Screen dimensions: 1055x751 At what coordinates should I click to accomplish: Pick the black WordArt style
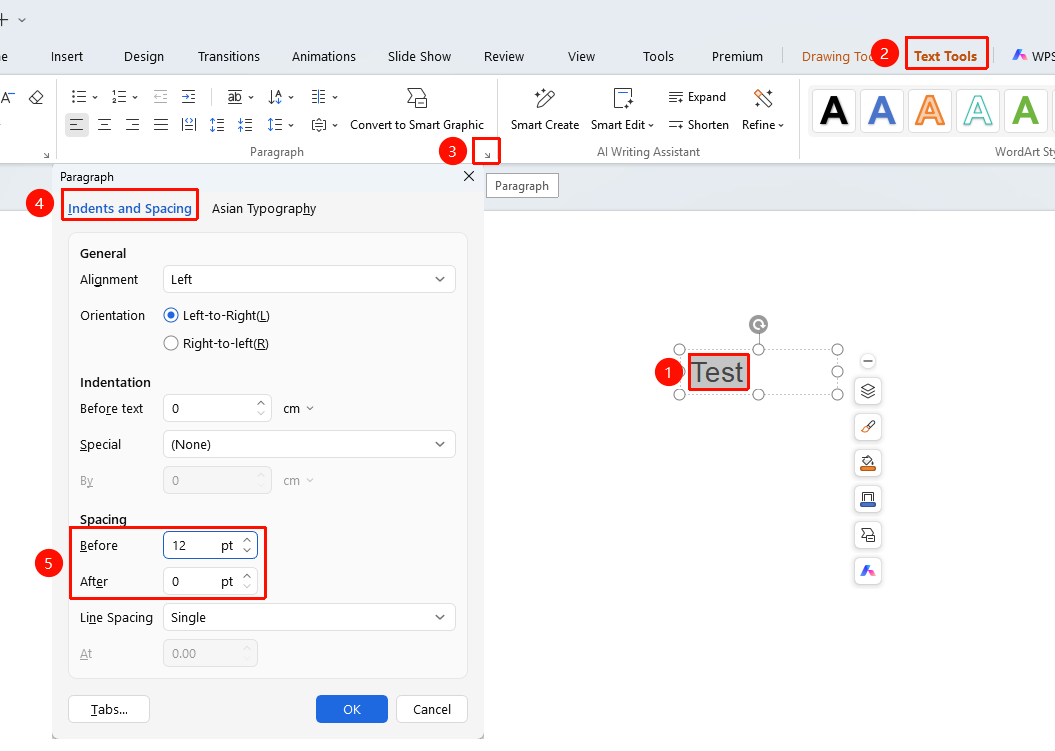coord(834,110)
